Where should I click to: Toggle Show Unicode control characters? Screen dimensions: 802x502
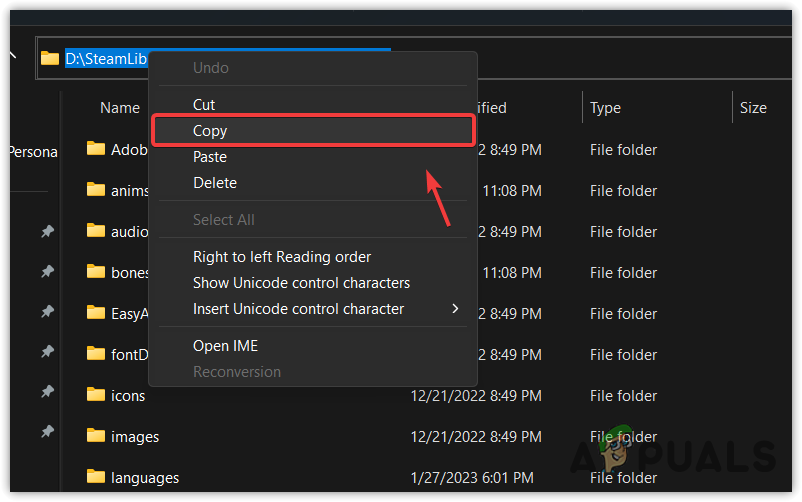tap(301, 283)
